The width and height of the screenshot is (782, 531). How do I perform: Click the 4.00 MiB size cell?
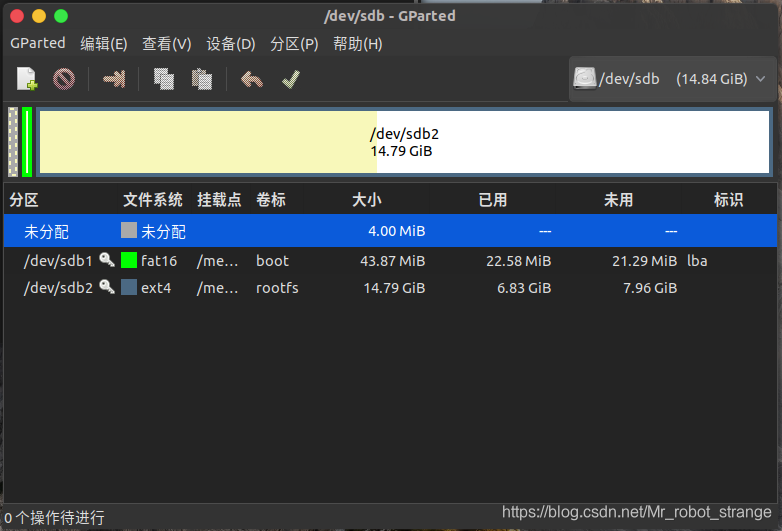(396, 231)
